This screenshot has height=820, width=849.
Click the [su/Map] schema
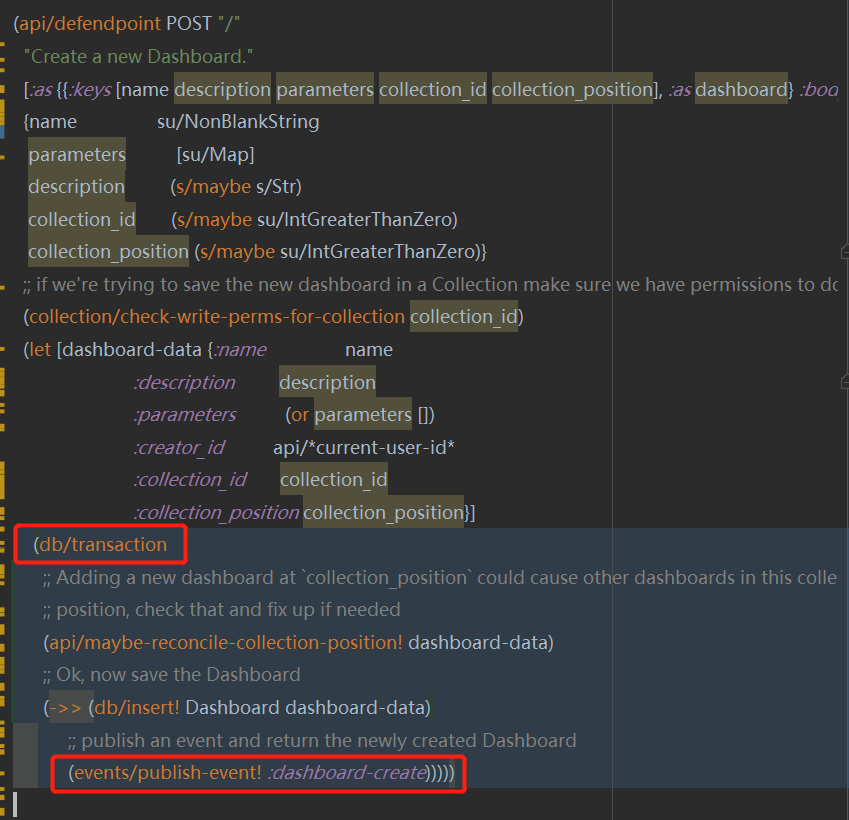point(215,155)
